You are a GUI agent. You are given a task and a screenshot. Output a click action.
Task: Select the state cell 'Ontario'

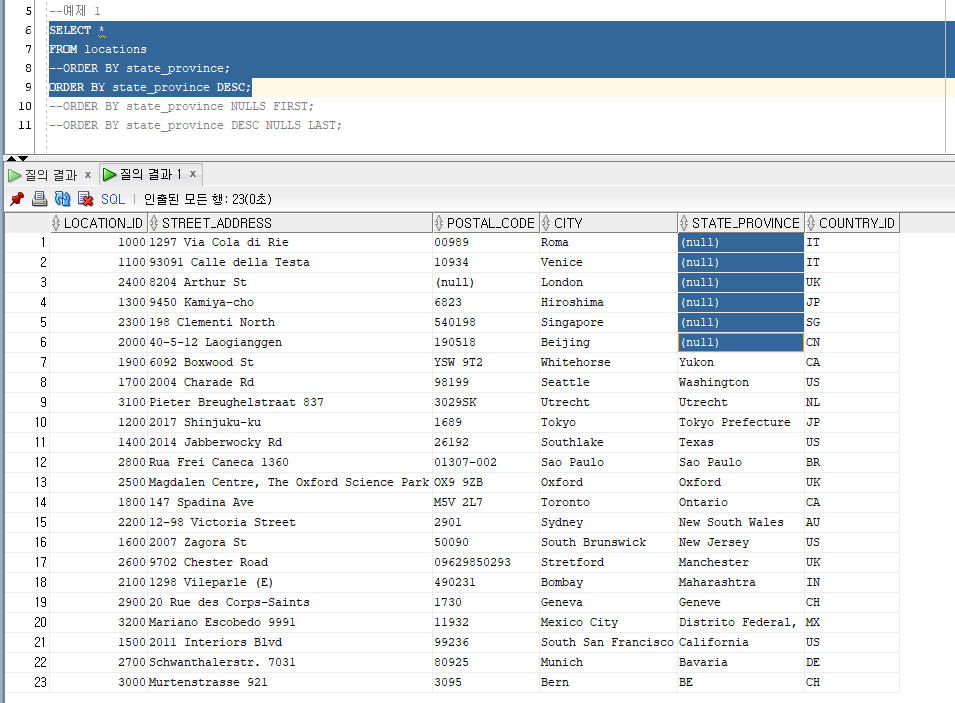741,503
